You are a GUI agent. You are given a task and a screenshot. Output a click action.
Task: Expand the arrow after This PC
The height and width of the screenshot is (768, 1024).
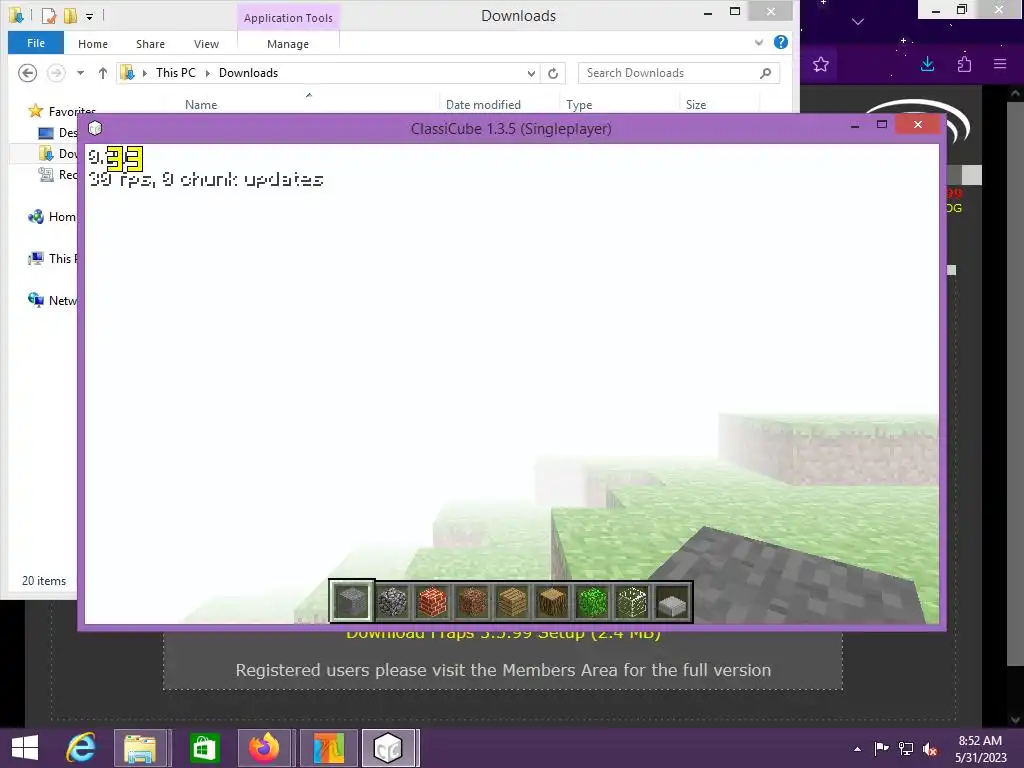208,72
